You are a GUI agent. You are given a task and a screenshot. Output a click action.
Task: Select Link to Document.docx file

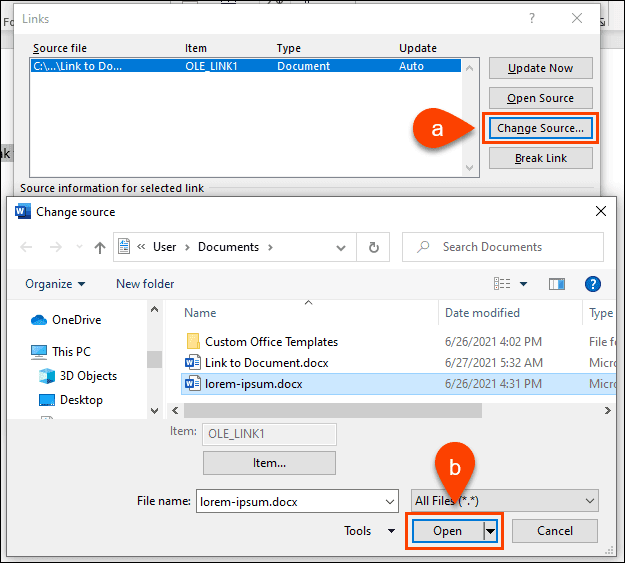click(x=266, y=363)
